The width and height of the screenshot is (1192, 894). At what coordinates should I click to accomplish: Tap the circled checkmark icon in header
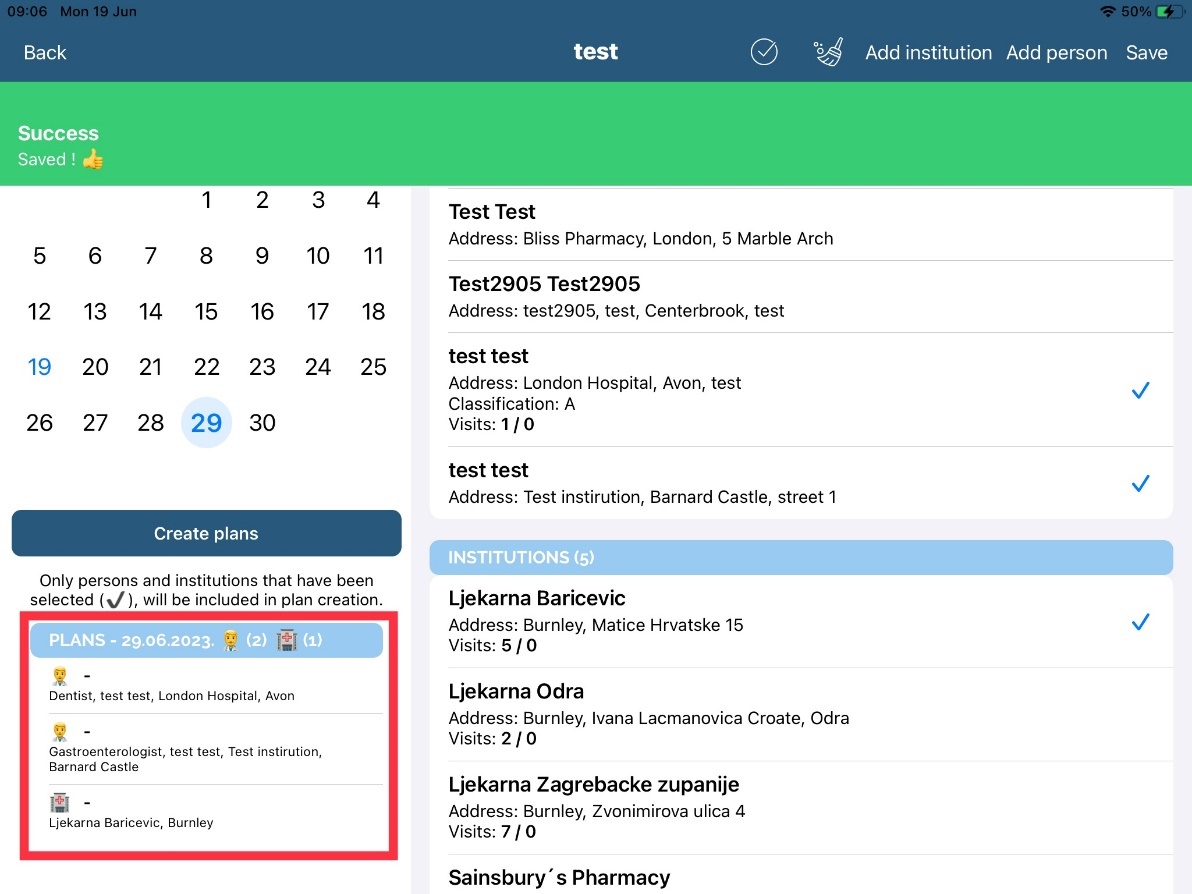tap(764, 52)
